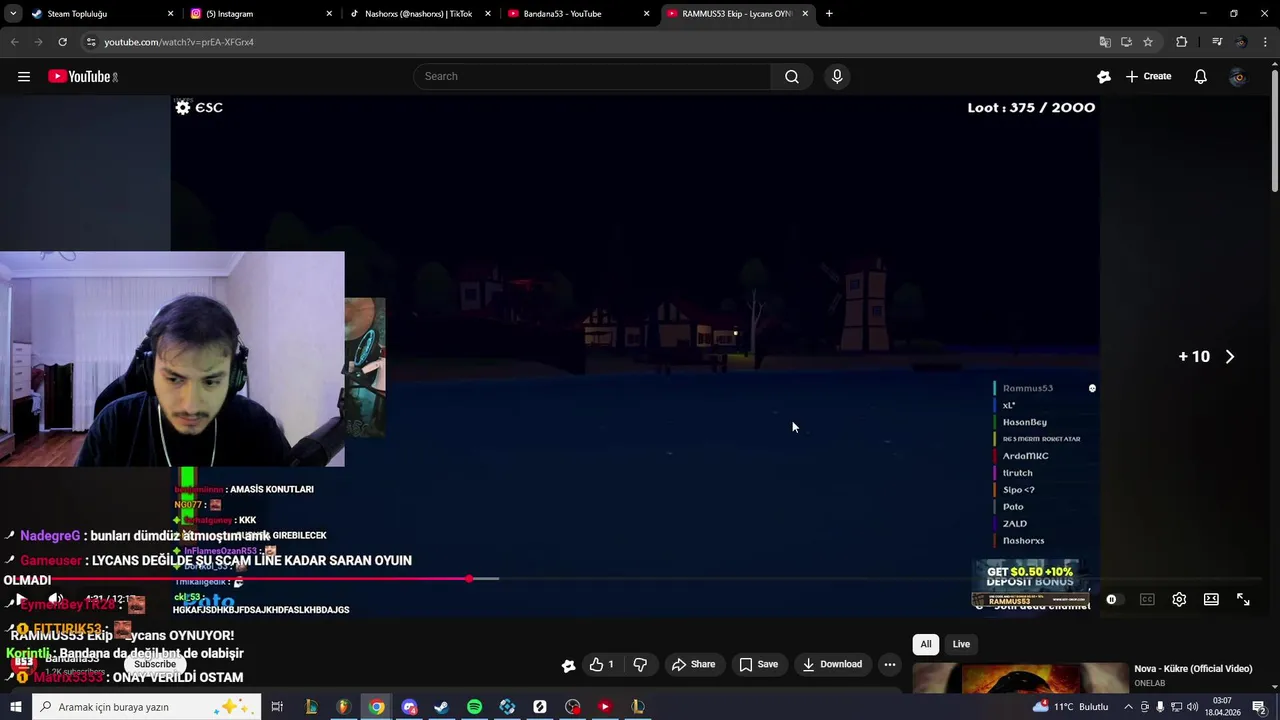Click the icon left of like button
The image size is (1280, 720).
point(568,665)
